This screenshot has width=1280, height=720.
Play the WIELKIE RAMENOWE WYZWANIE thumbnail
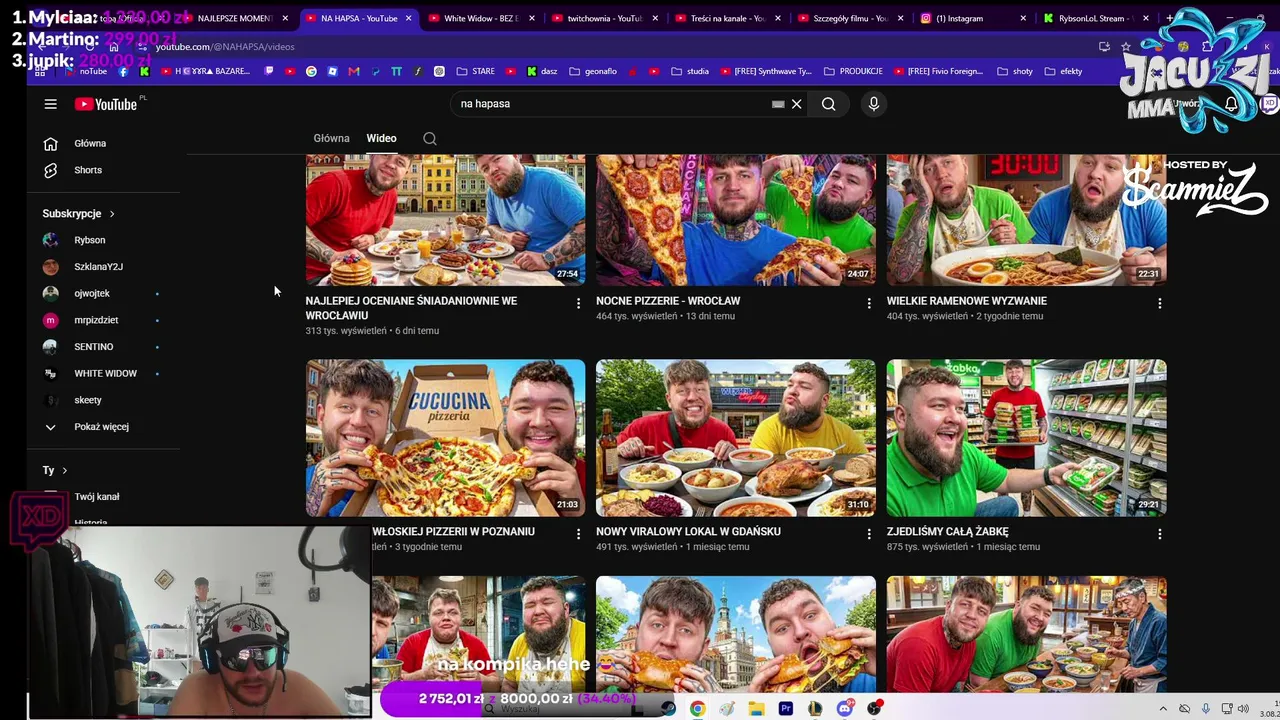click(x=1026, y=220)
